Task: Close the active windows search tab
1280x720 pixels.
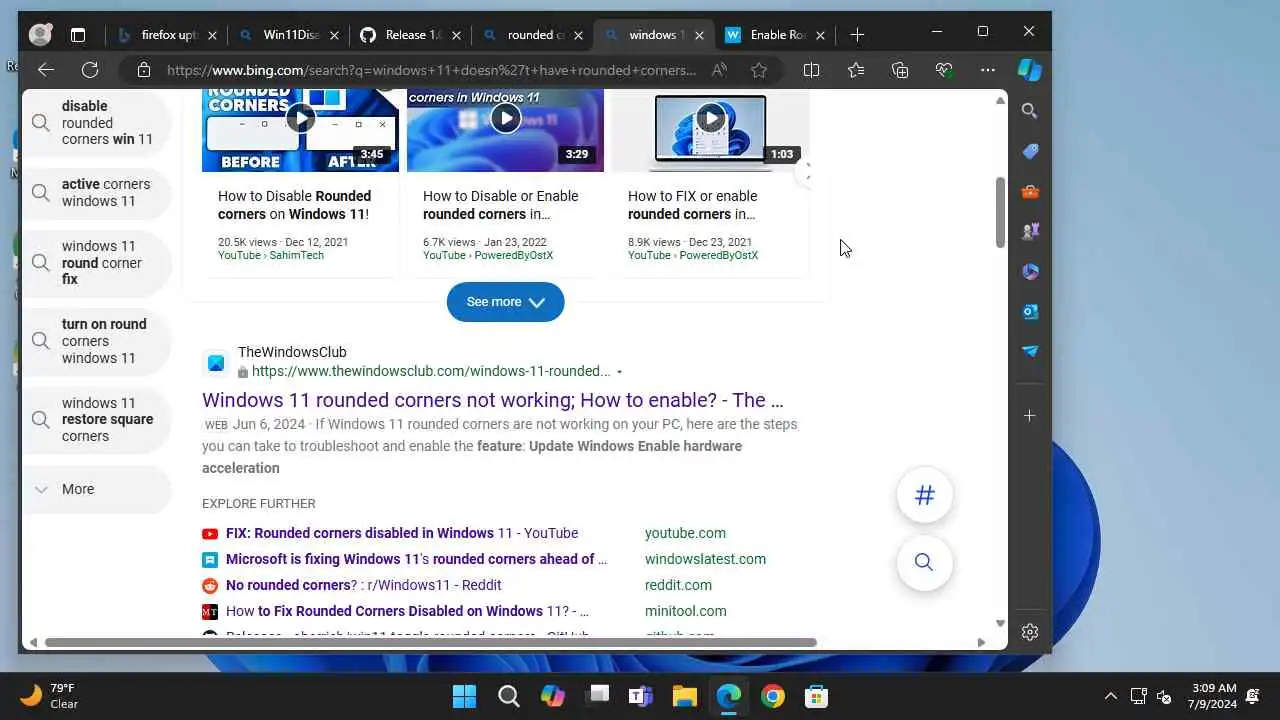Action: coord(699,35)
